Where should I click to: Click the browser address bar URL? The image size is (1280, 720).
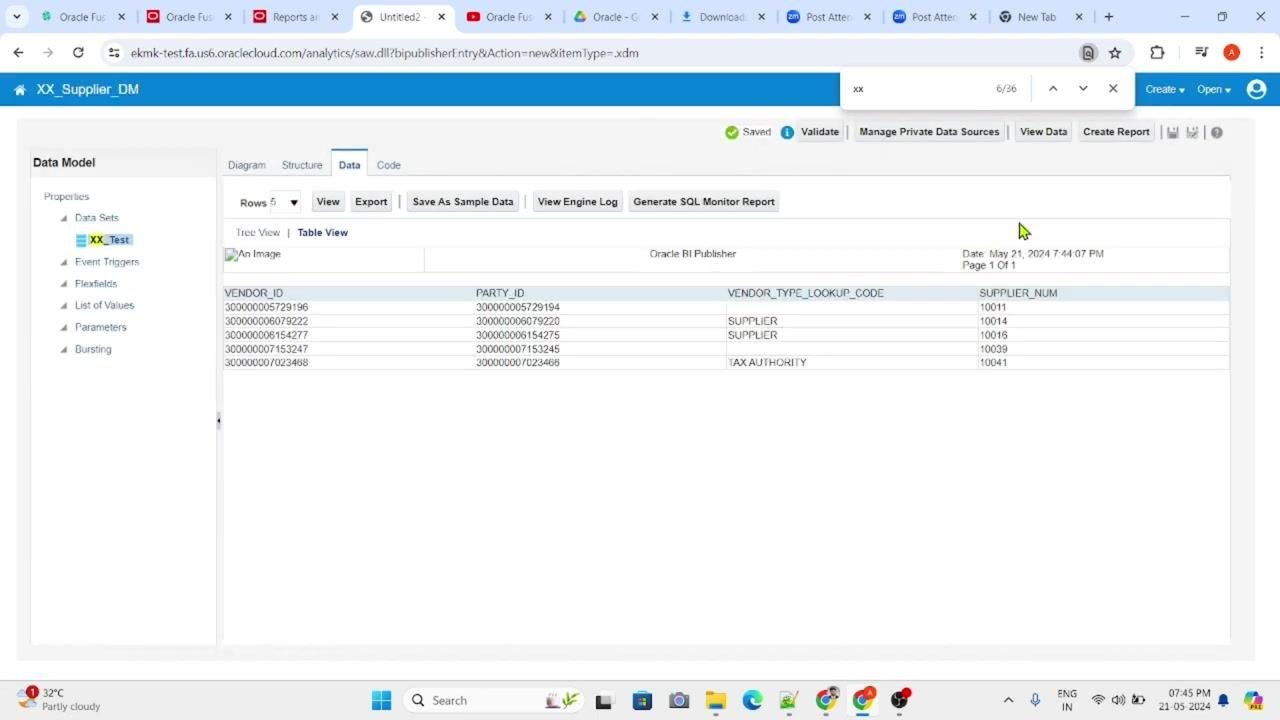(x=385, y=53)
